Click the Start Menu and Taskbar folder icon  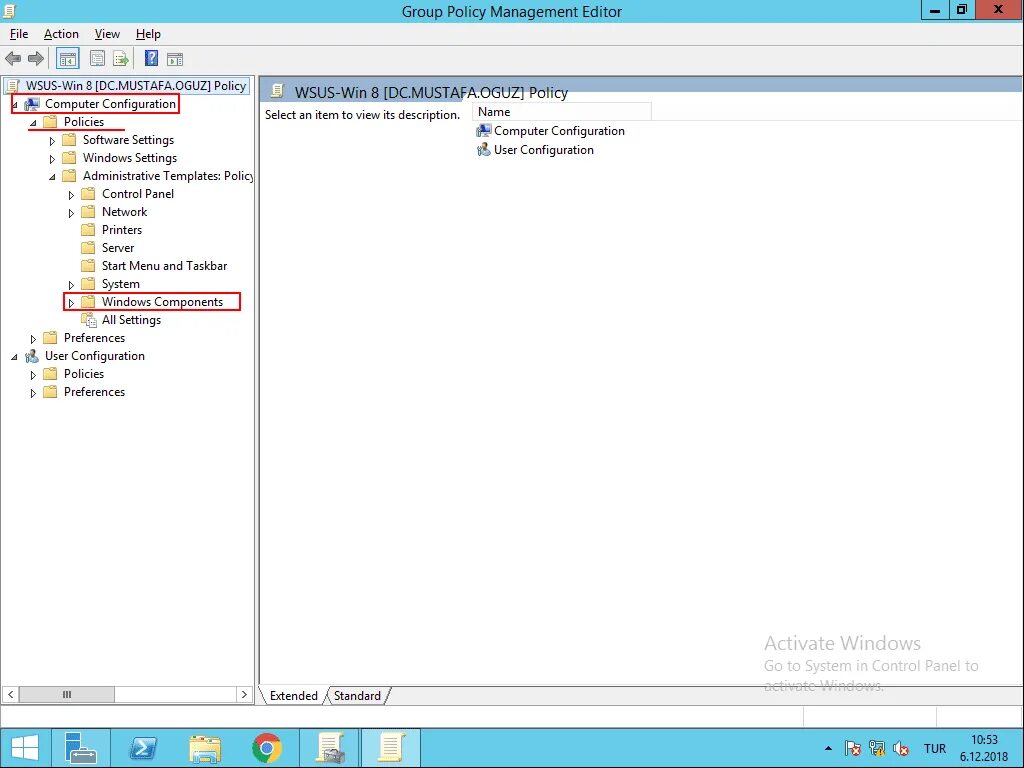pyautogui.click(x=88, y=266)
